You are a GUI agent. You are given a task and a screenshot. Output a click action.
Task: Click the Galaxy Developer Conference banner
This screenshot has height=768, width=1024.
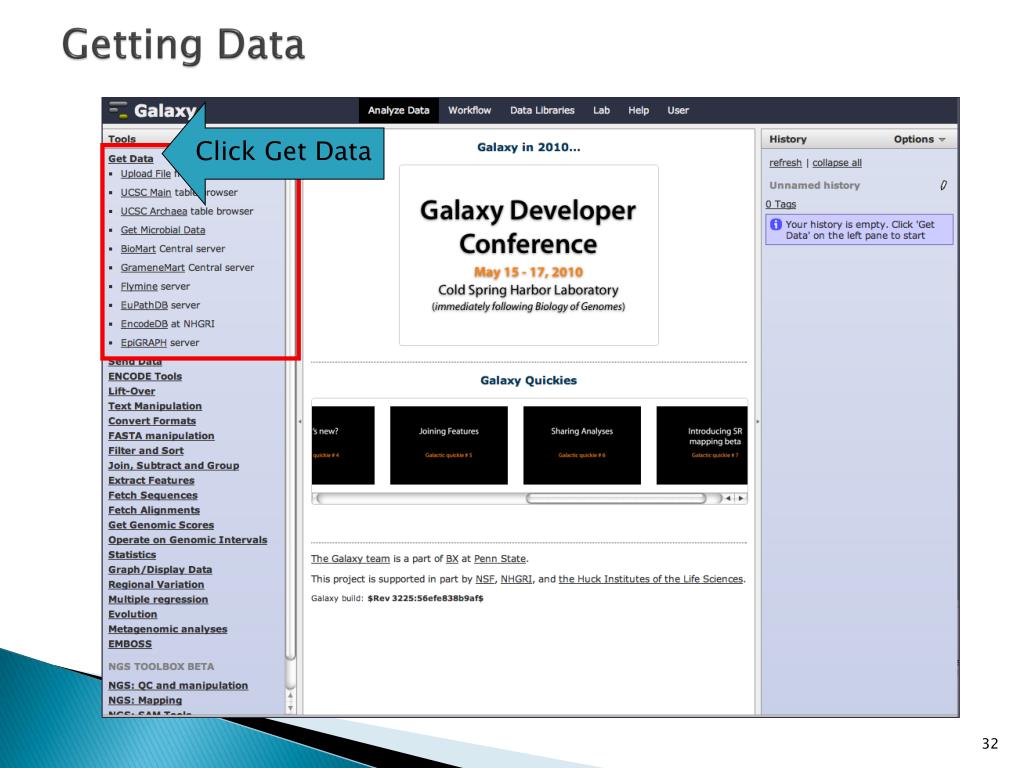[x=528, y=255]
